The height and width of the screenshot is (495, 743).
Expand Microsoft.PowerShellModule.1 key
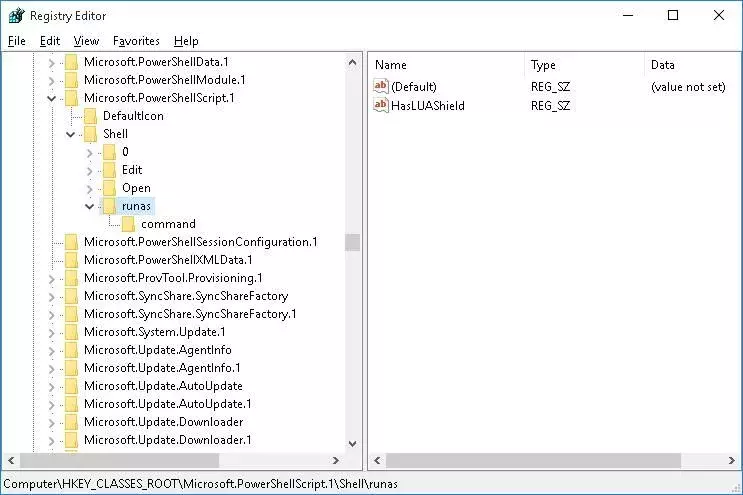point(52,81)
